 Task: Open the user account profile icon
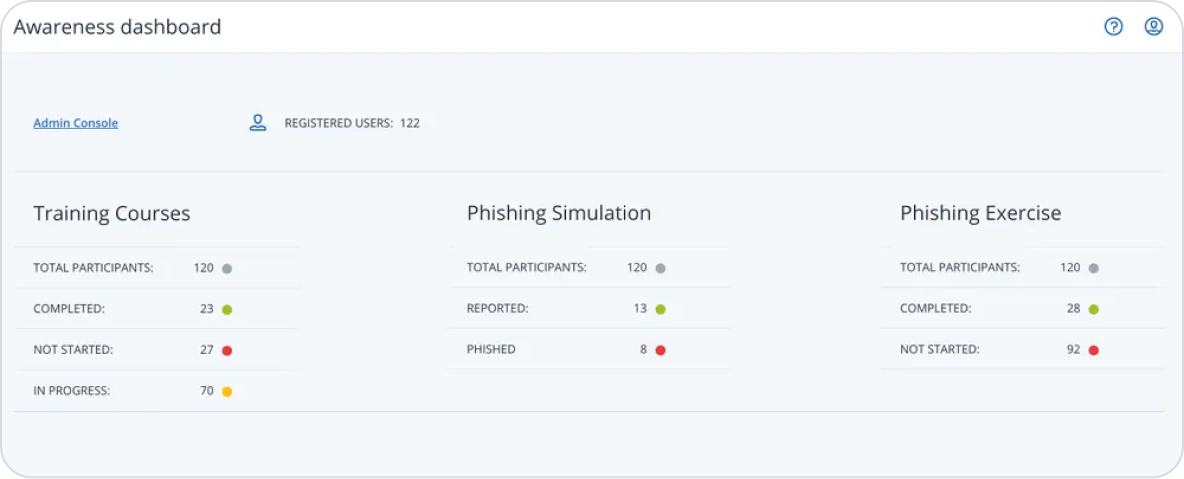1153,27
